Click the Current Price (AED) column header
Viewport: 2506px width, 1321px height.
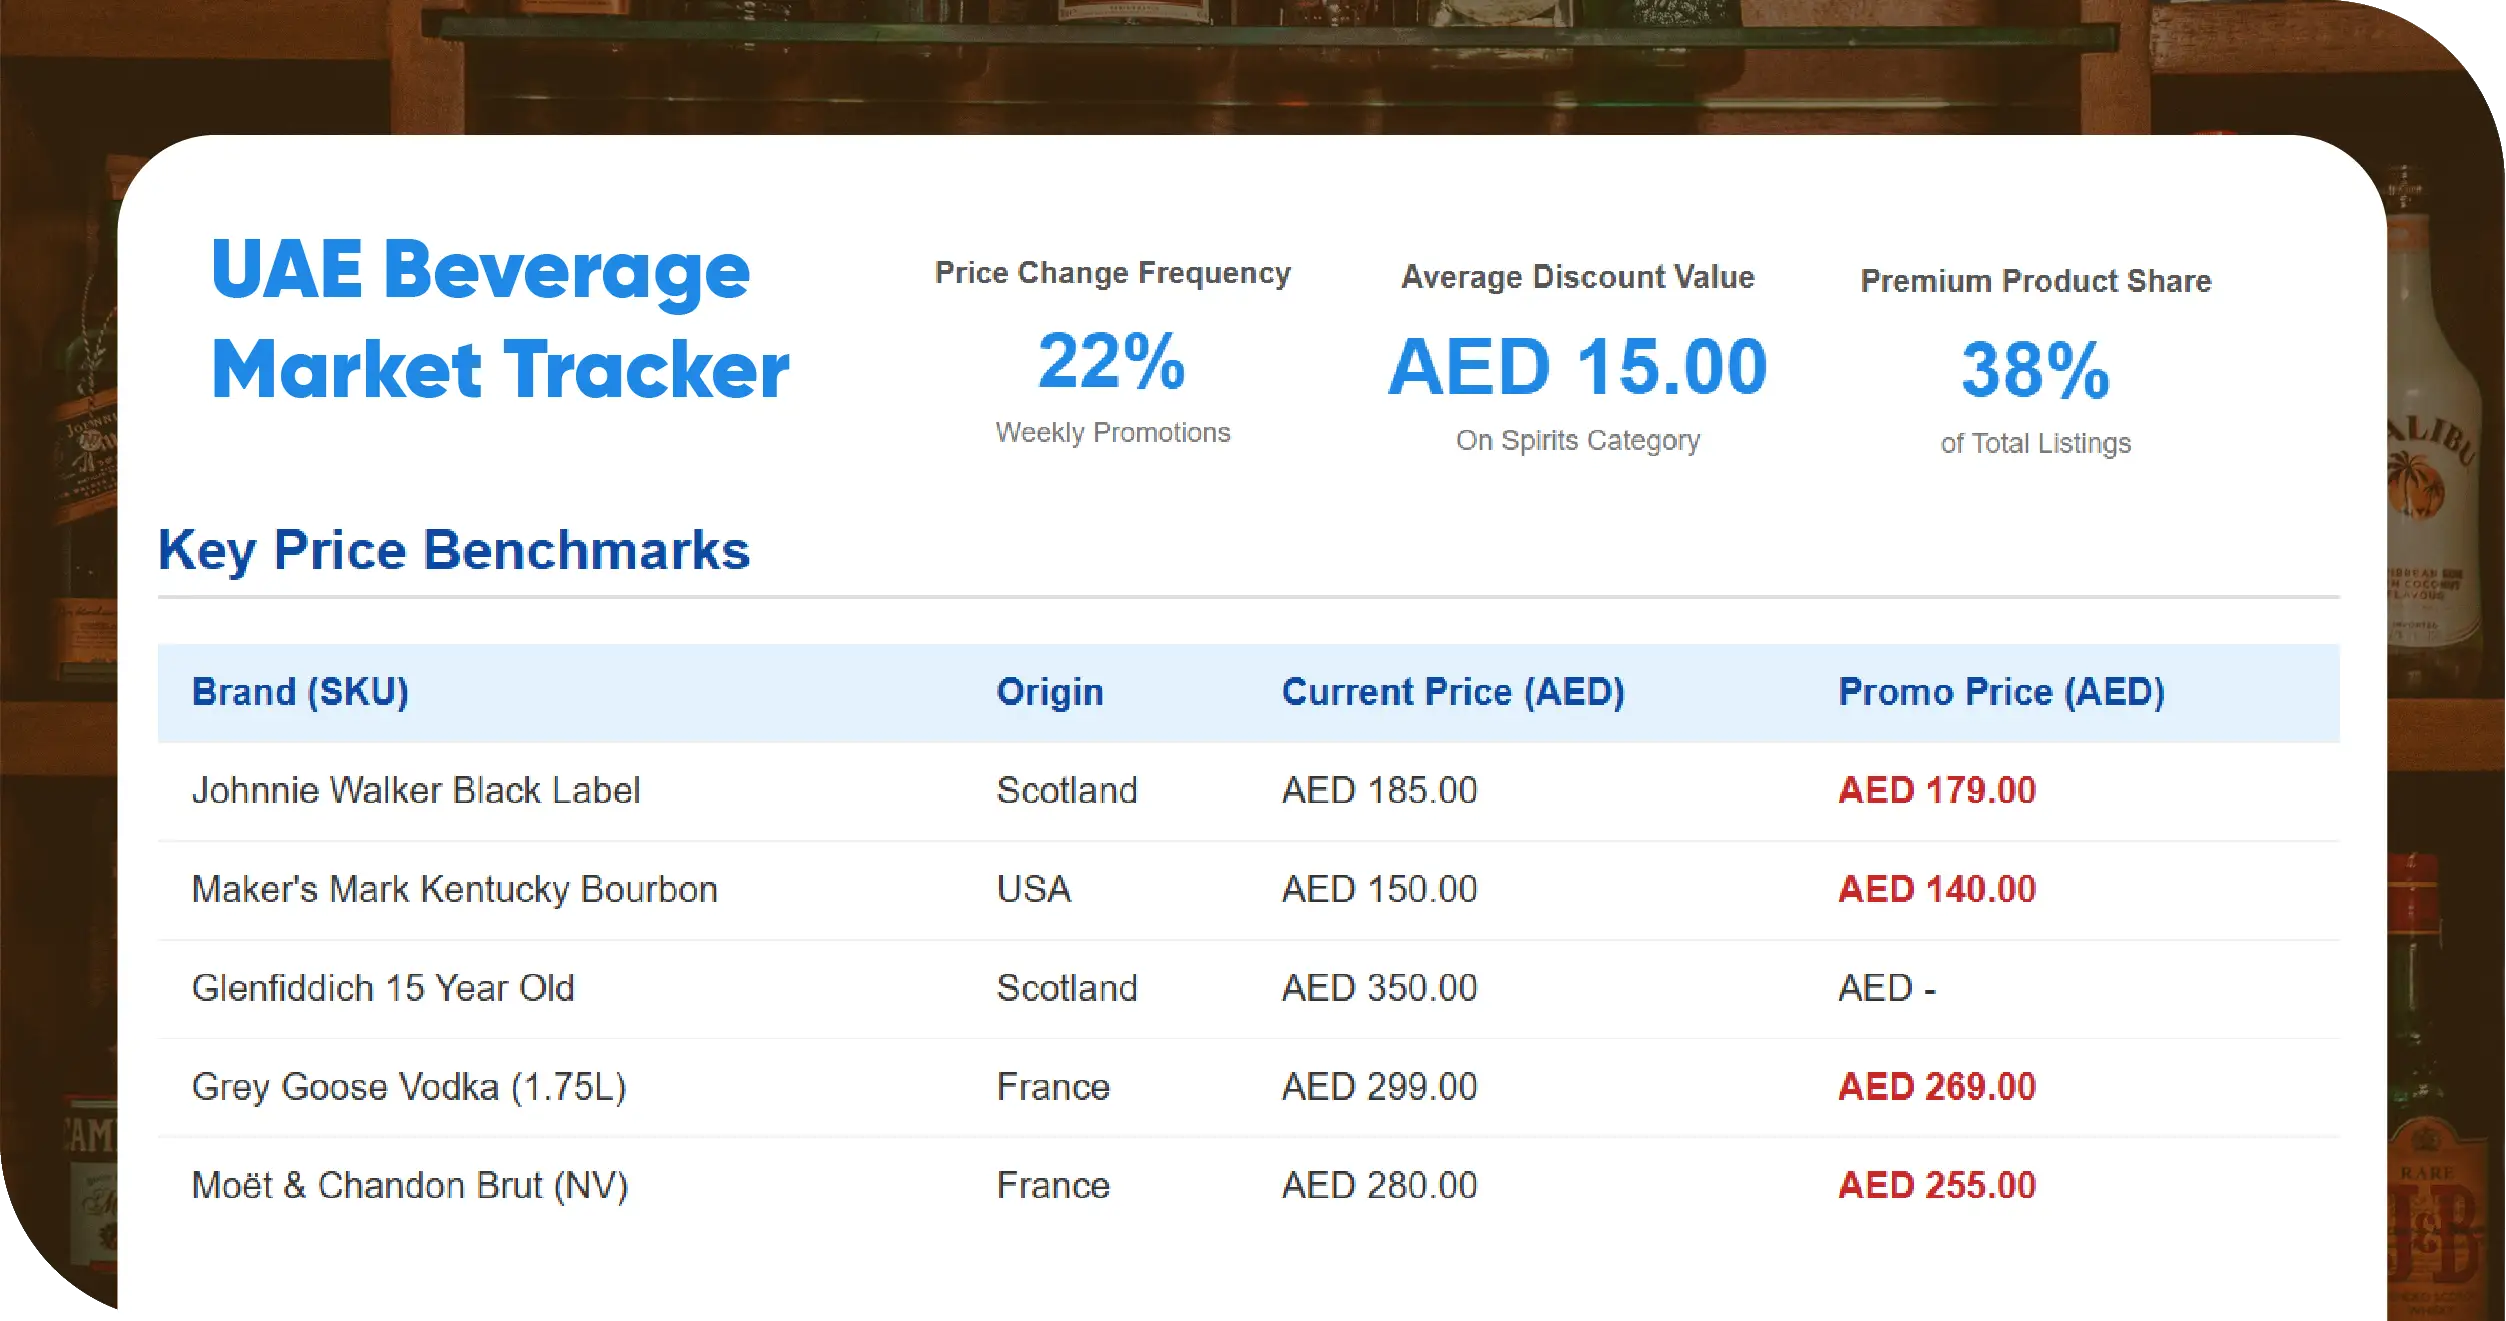click(1452, 692)
